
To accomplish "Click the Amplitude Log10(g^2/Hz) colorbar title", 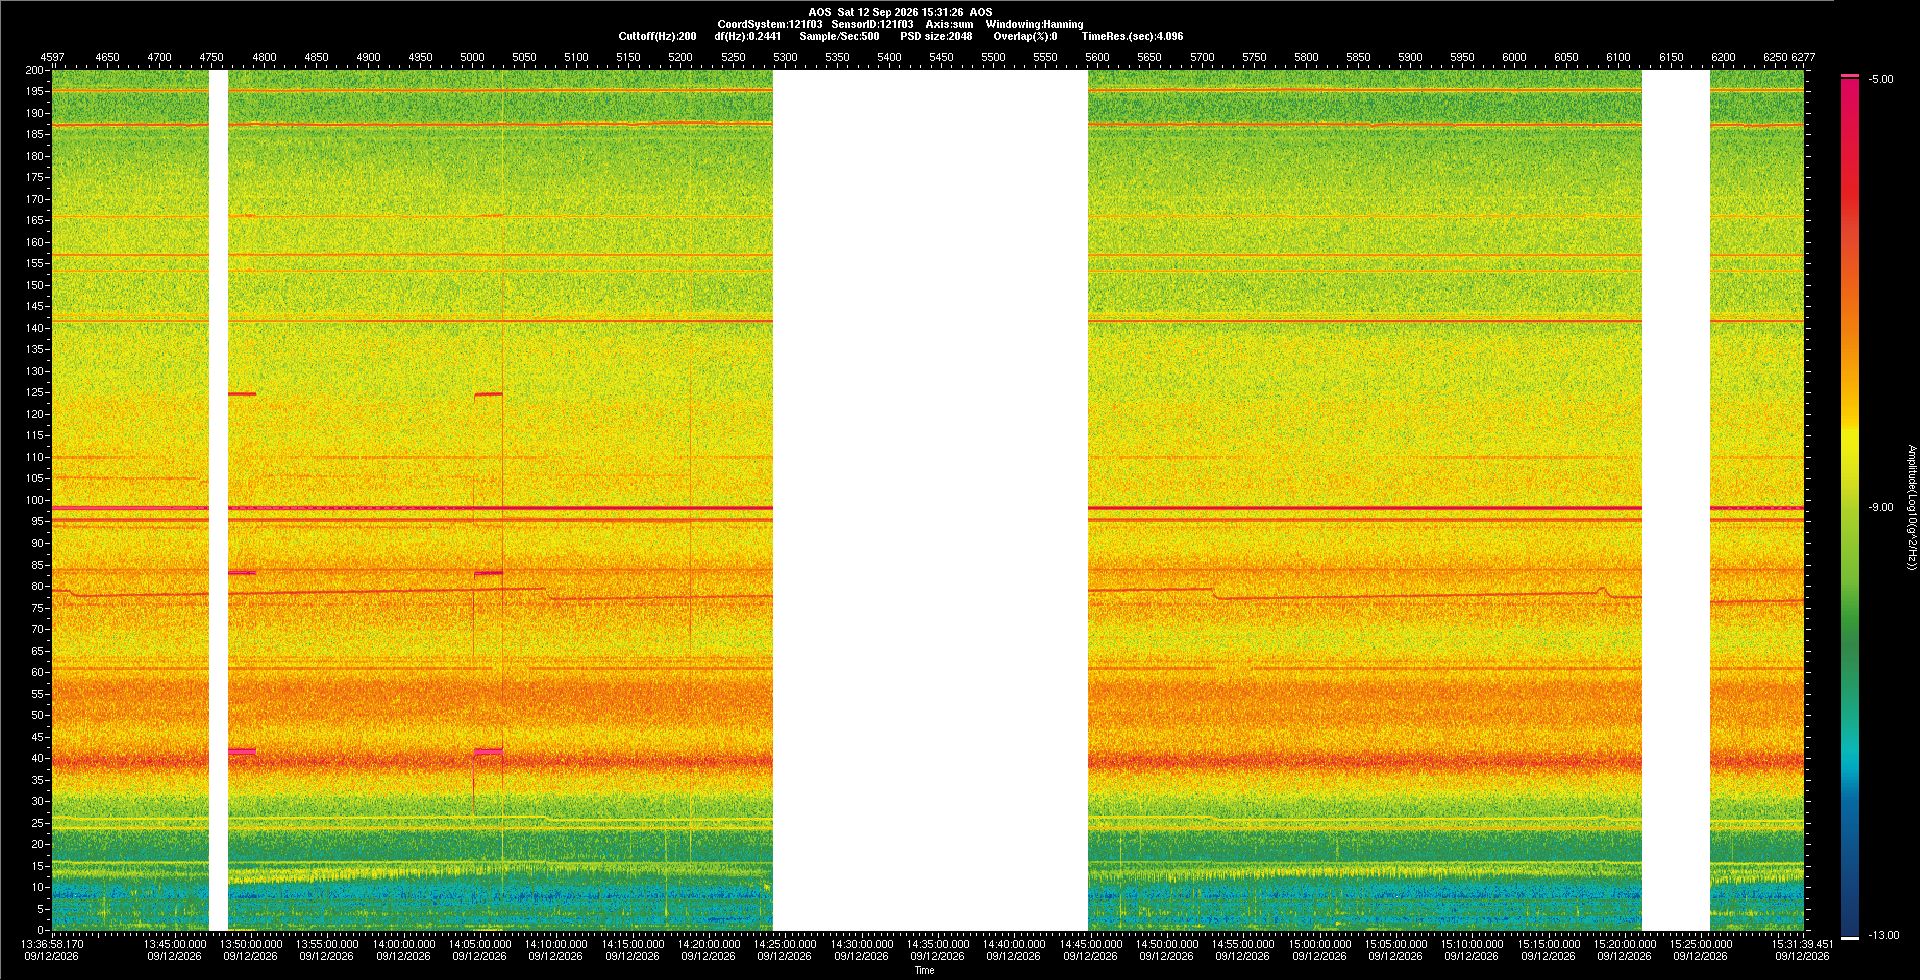I will (1911, 507).
